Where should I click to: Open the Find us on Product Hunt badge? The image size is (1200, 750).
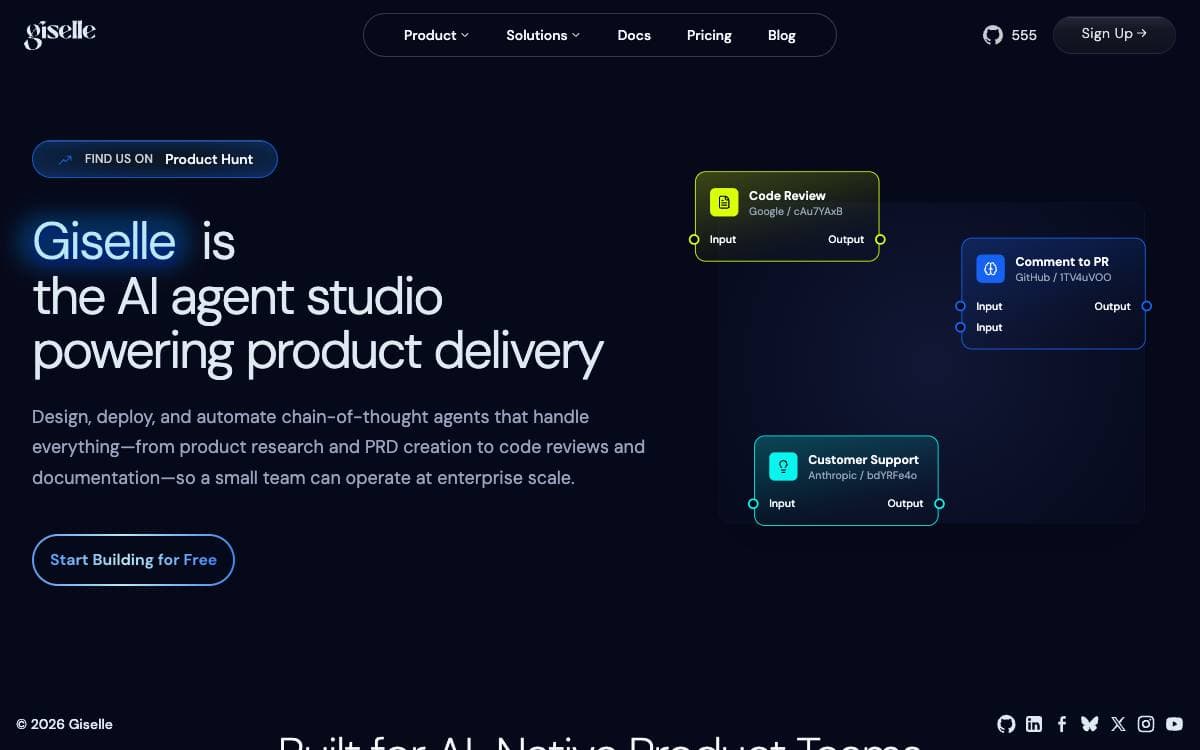click(155, 159)
